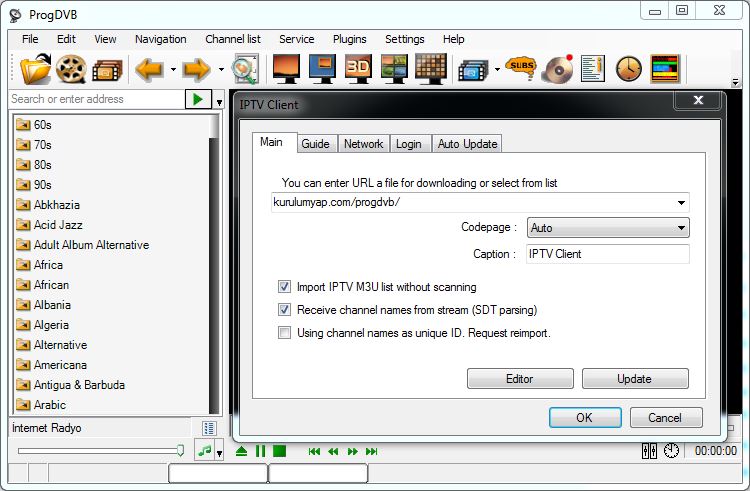Jump to previous track button
The height and width of the screenshot is (491, 750).
pos(314,451)
